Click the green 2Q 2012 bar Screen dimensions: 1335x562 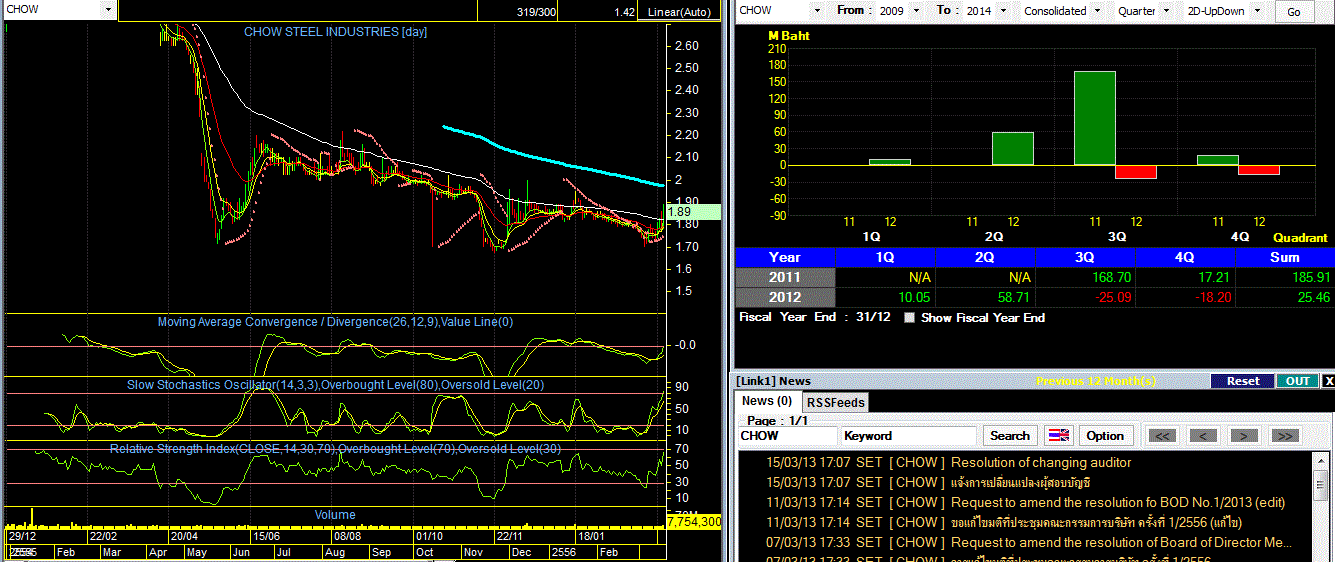[1013, 149]
